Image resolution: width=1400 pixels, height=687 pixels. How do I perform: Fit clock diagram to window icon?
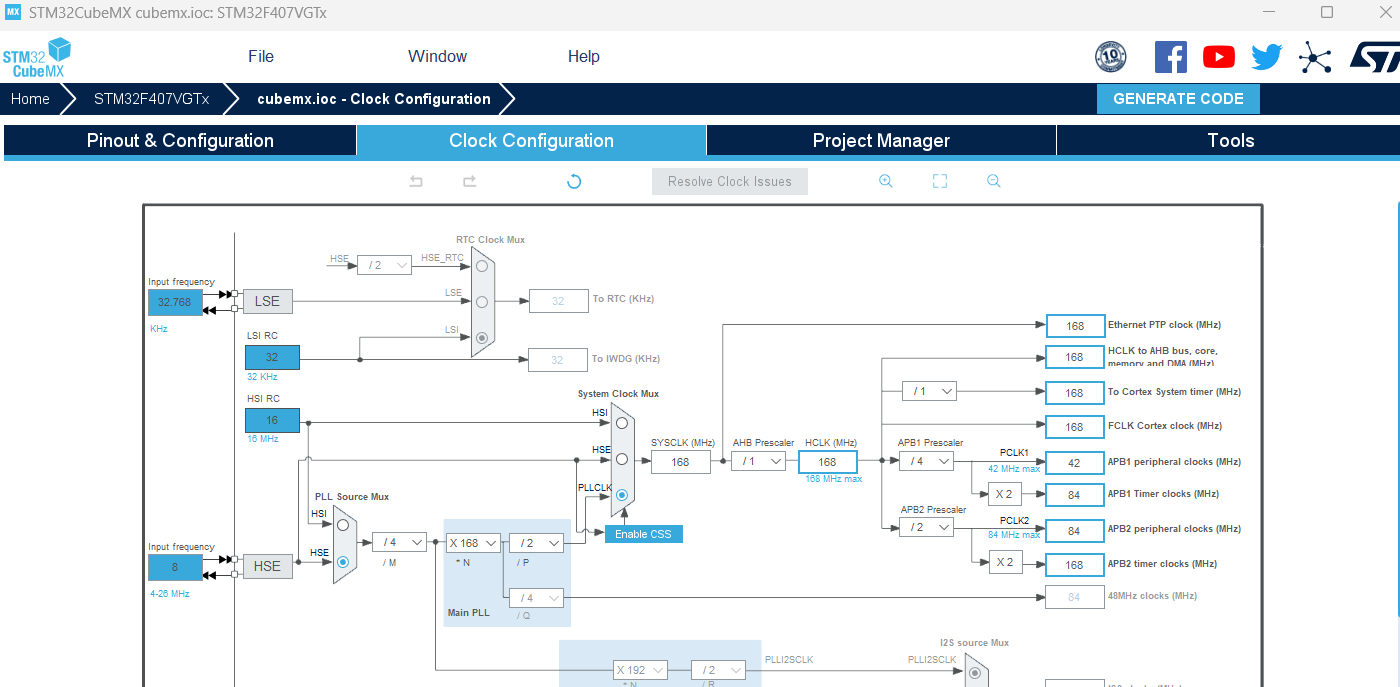(939, 181)
